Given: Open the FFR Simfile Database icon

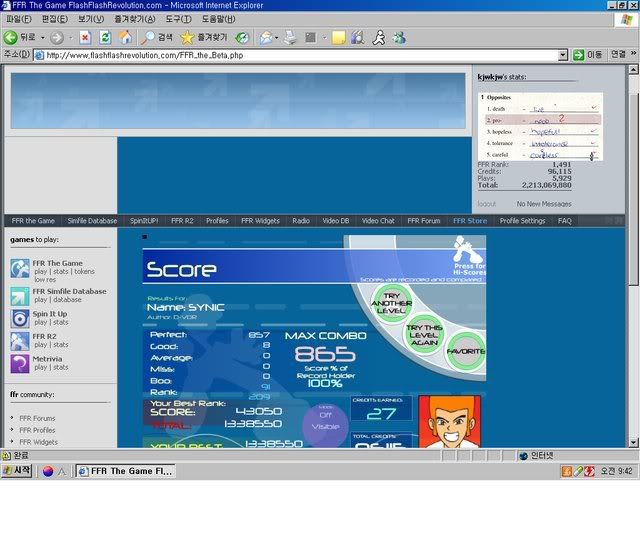Looking at the screenshot, I should point(20,295).
